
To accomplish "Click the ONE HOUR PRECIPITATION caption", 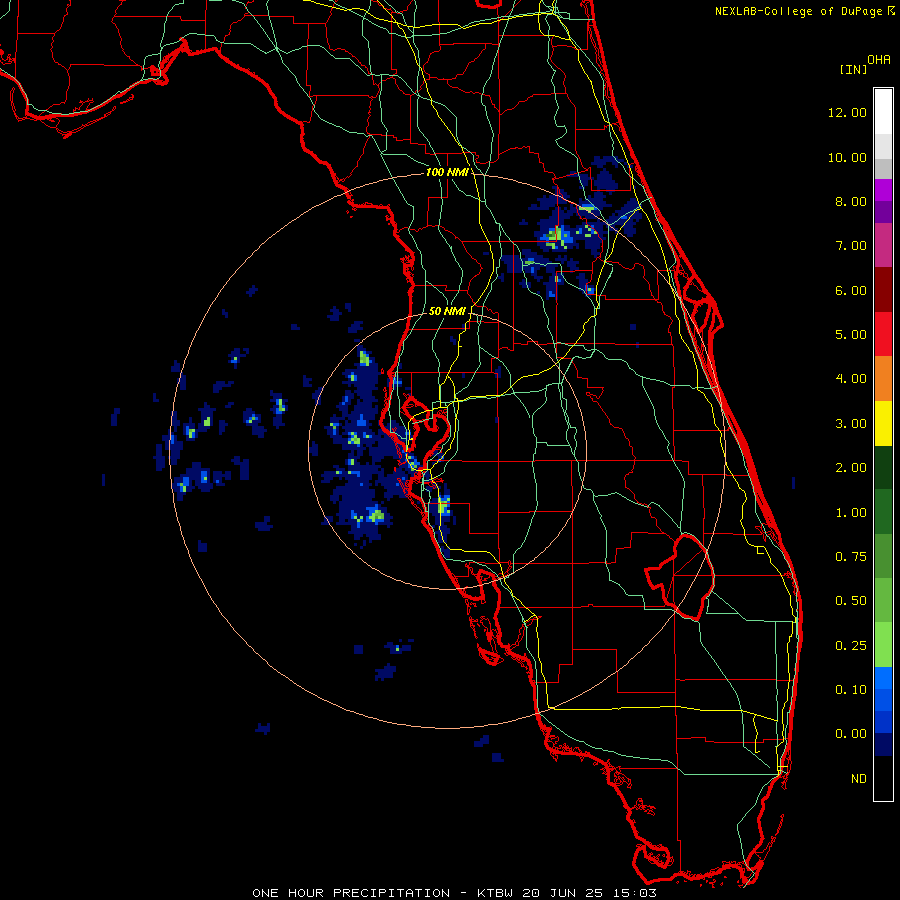I will (351, 893).
